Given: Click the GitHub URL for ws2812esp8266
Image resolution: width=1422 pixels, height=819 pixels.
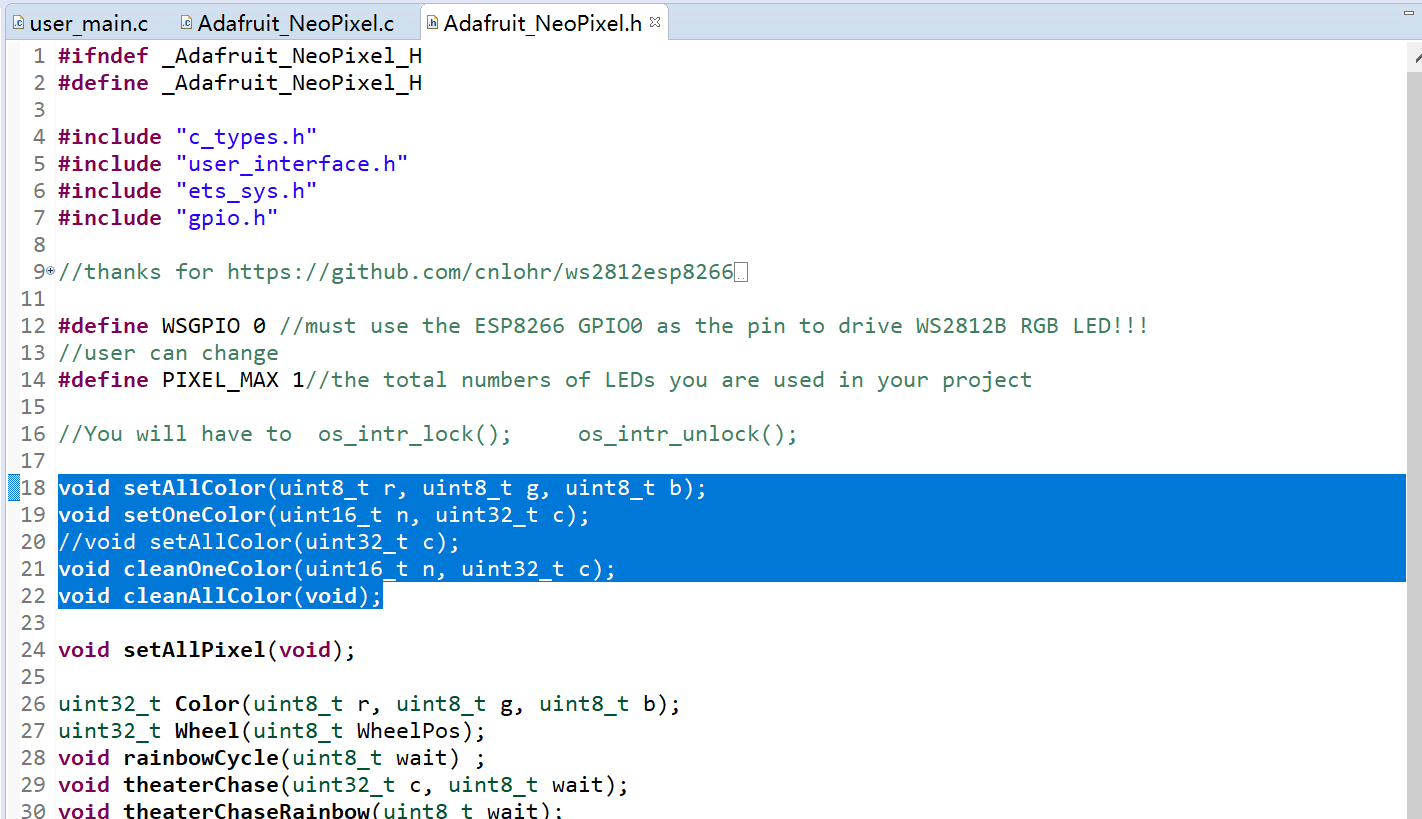Looking at the screenshot, I should [x=480, y=271].
